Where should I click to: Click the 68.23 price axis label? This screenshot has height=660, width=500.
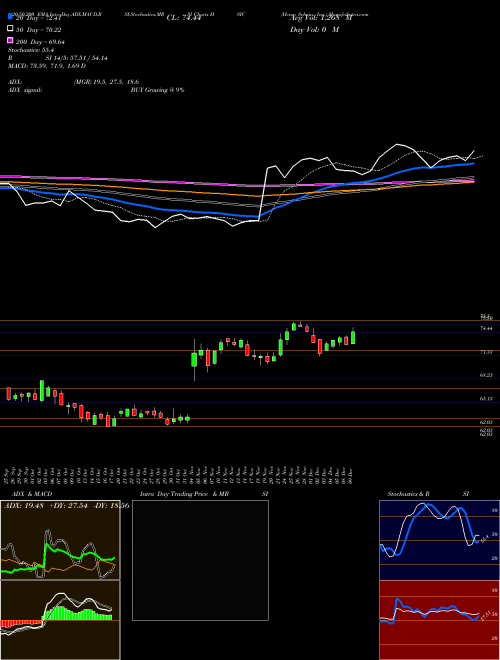click(486, 375)
